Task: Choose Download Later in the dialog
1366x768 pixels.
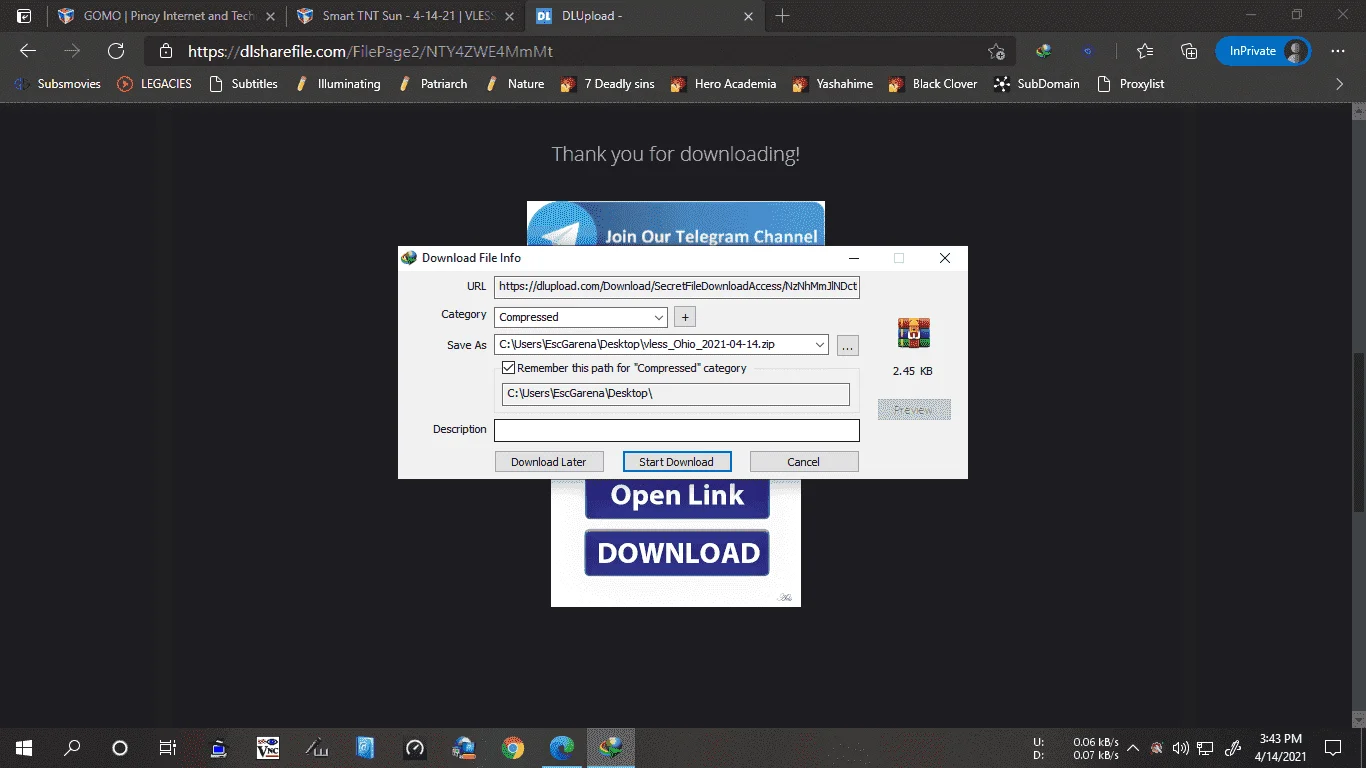Action: (549, 461)
